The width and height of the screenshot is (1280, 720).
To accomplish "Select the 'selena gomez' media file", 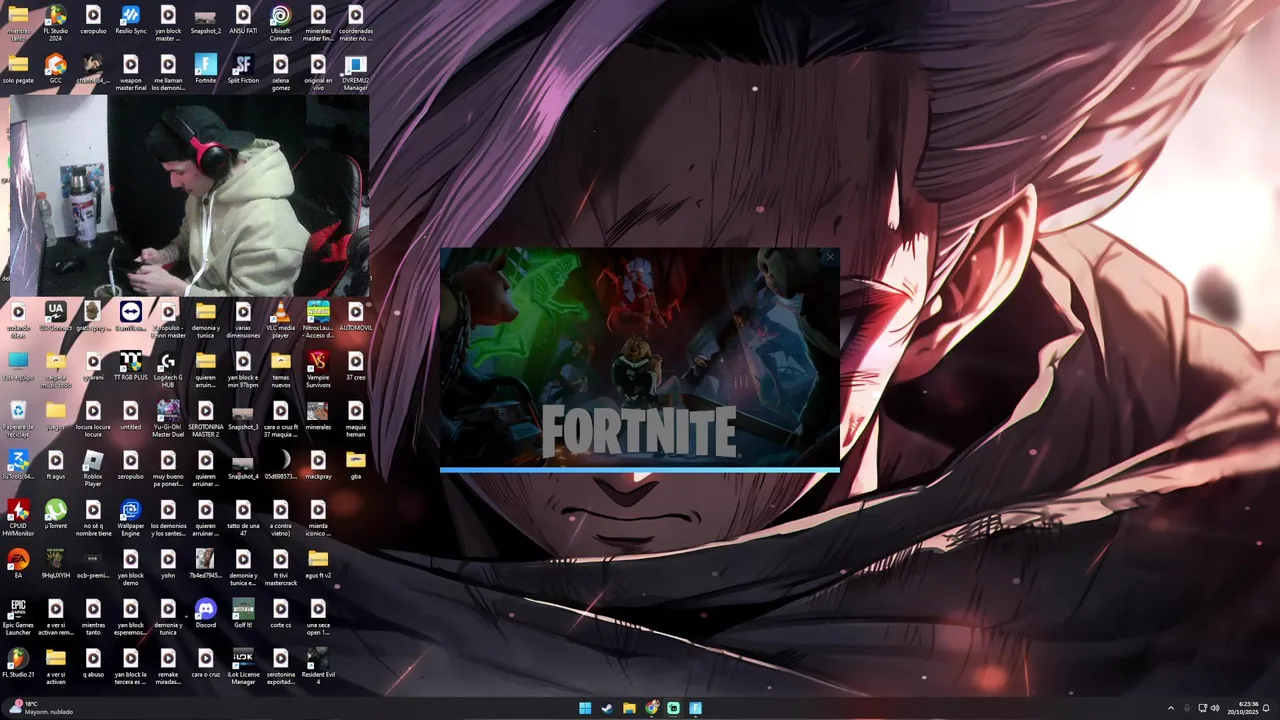I will [x=281, y=73].
